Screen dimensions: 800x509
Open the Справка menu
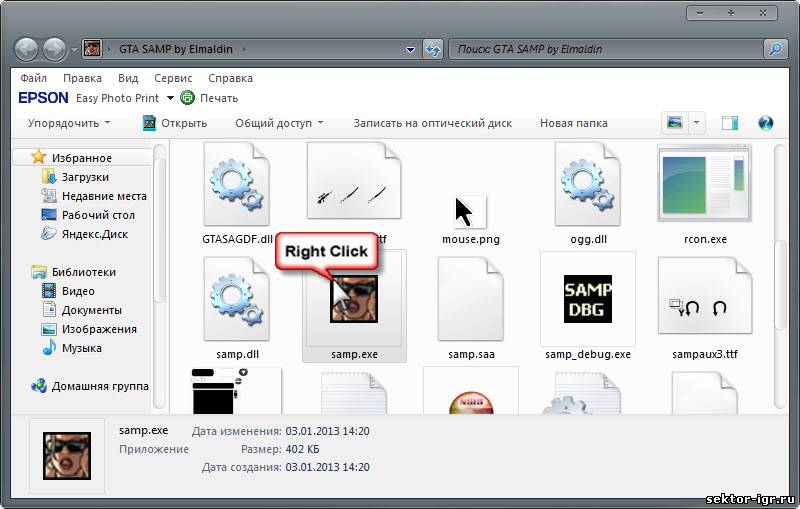230,78
